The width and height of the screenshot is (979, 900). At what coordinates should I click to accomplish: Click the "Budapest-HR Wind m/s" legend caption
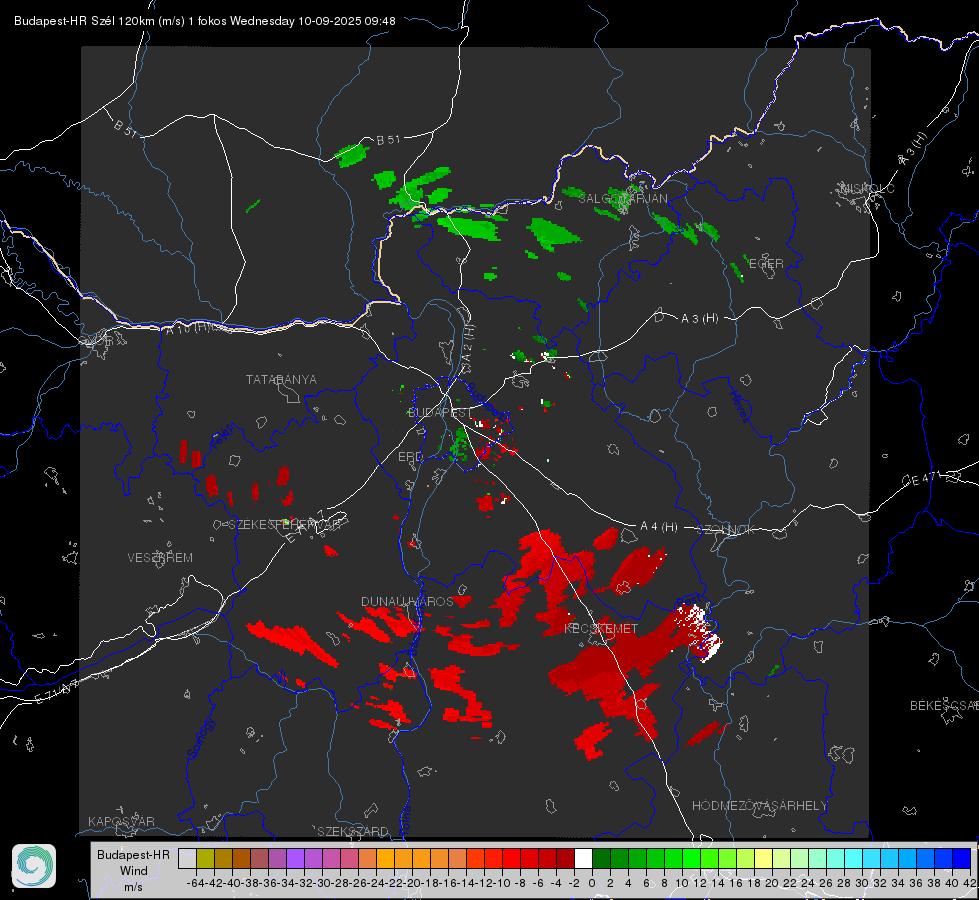point(134,871)
